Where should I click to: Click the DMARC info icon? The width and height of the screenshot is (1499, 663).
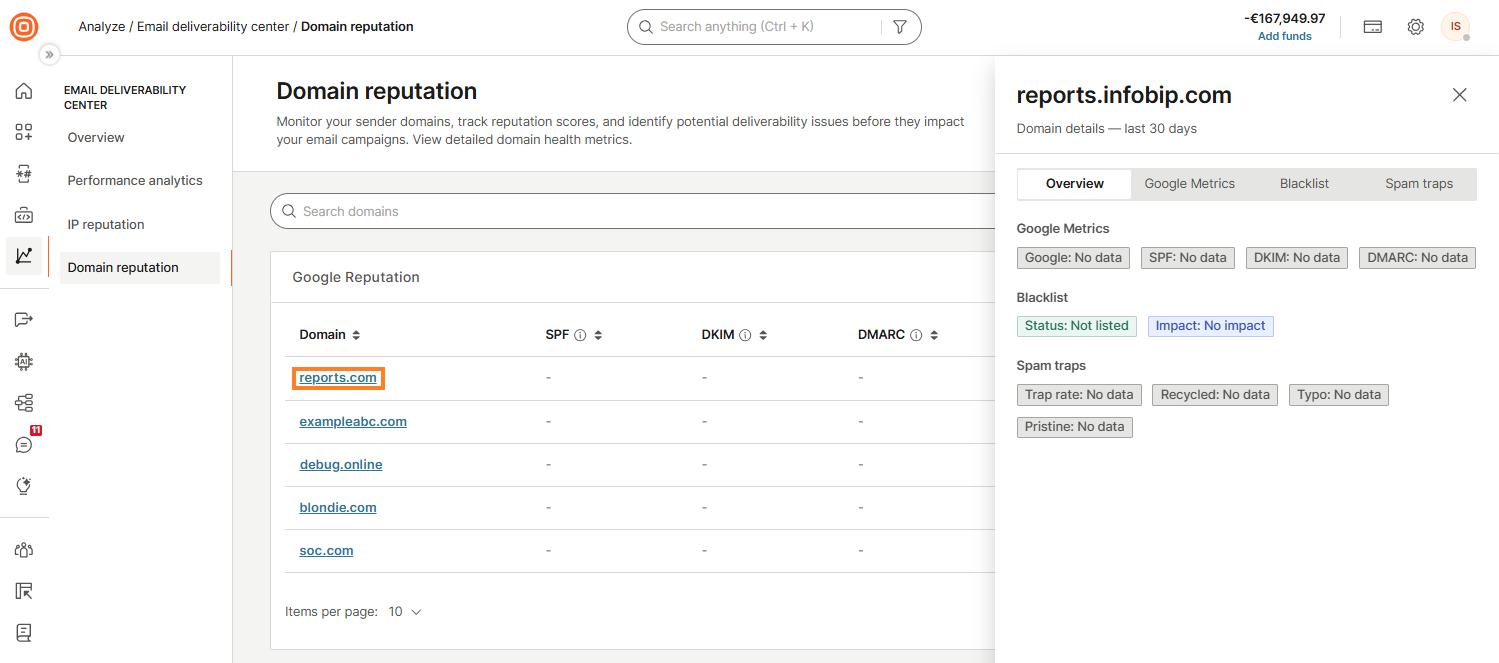coord(918,335)
